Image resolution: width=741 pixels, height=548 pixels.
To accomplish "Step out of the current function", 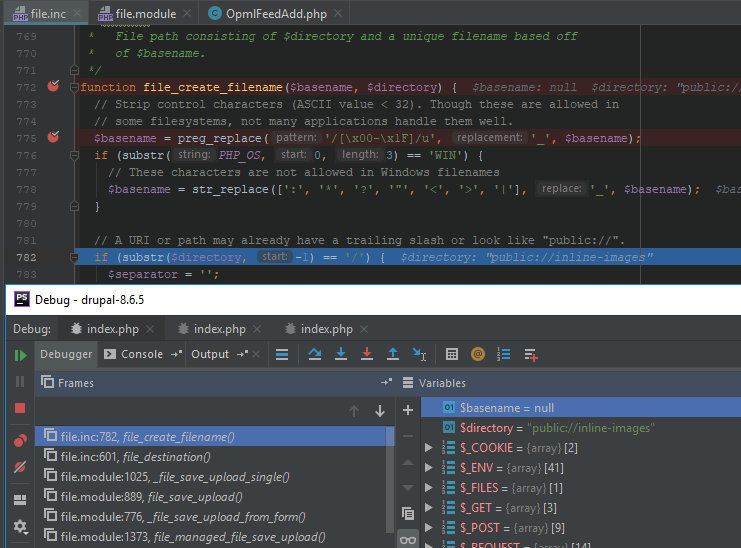I will click(x=393, y=354).
